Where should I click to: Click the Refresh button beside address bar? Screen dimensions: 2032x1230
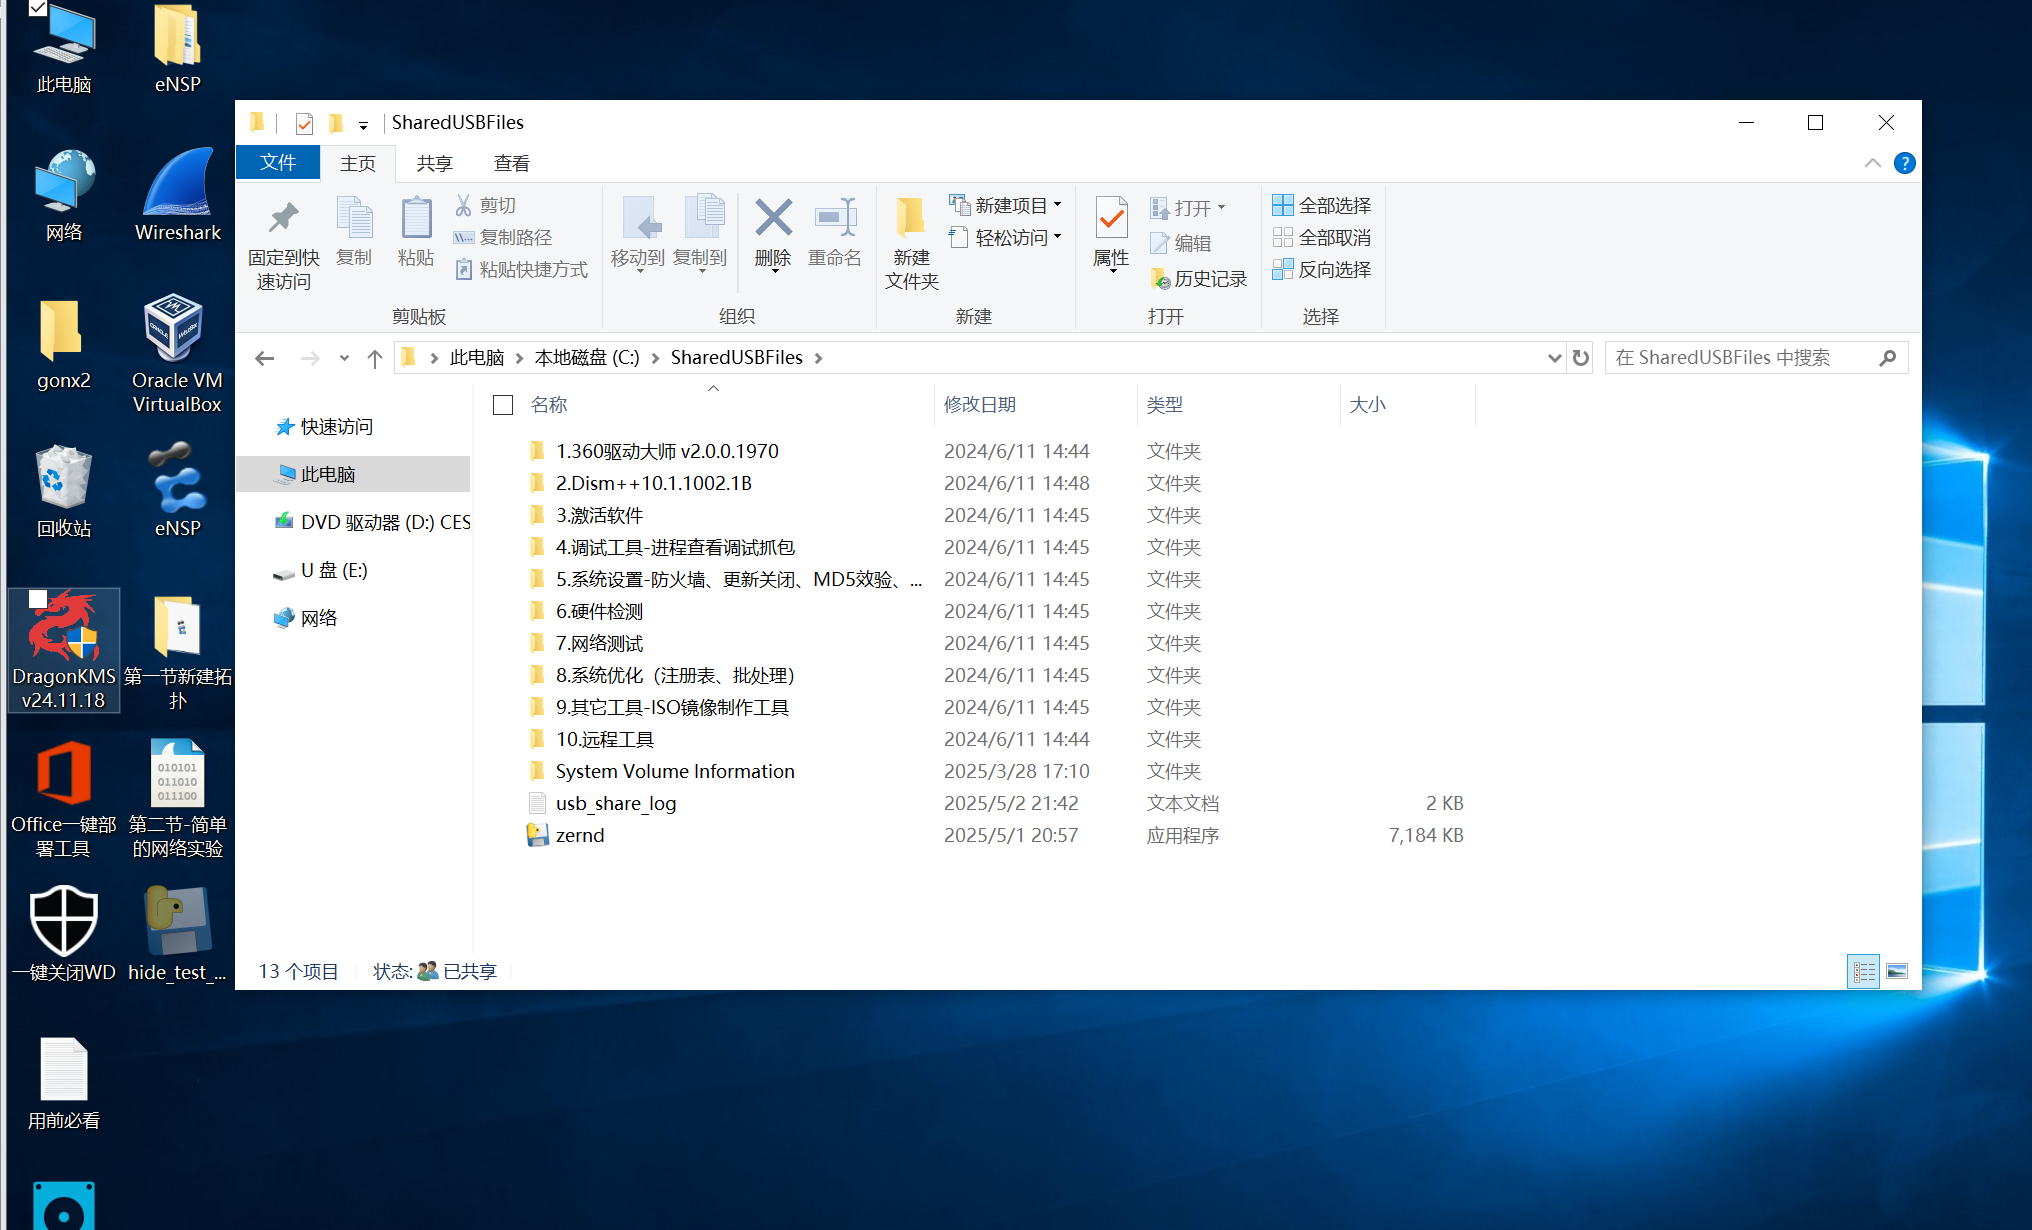pos(1581,358)
